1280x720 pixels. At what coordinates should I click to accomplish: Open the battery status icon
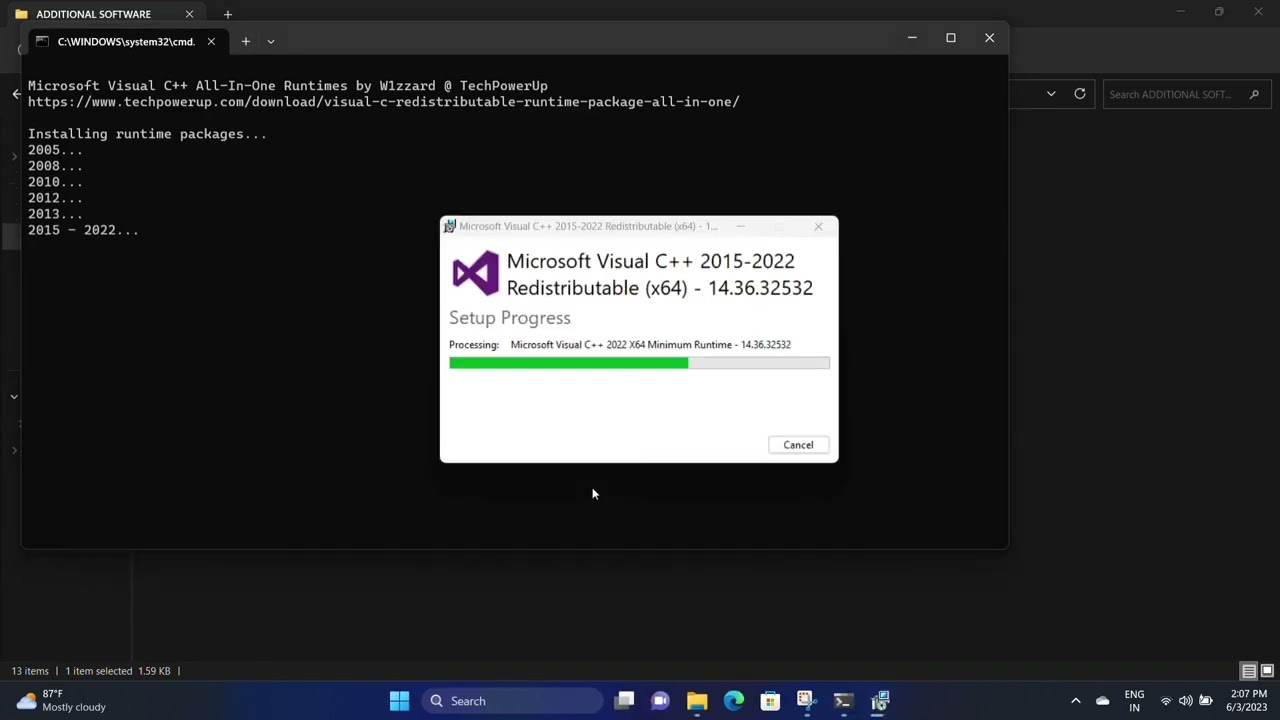tap(1206, 701)
